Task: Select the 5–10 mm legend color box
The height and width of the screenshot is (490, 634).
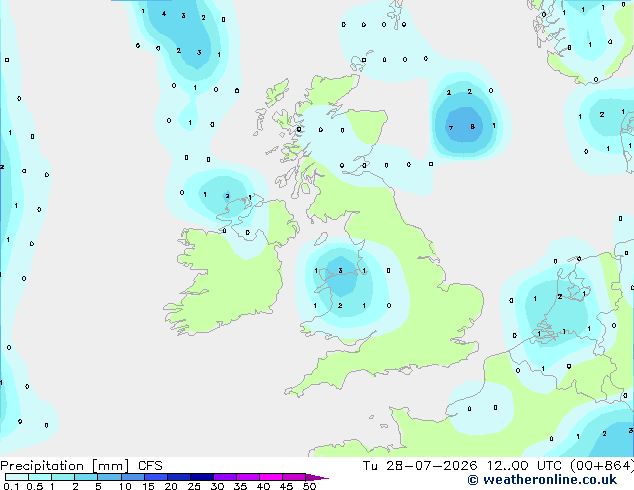Action: [109, 477]
